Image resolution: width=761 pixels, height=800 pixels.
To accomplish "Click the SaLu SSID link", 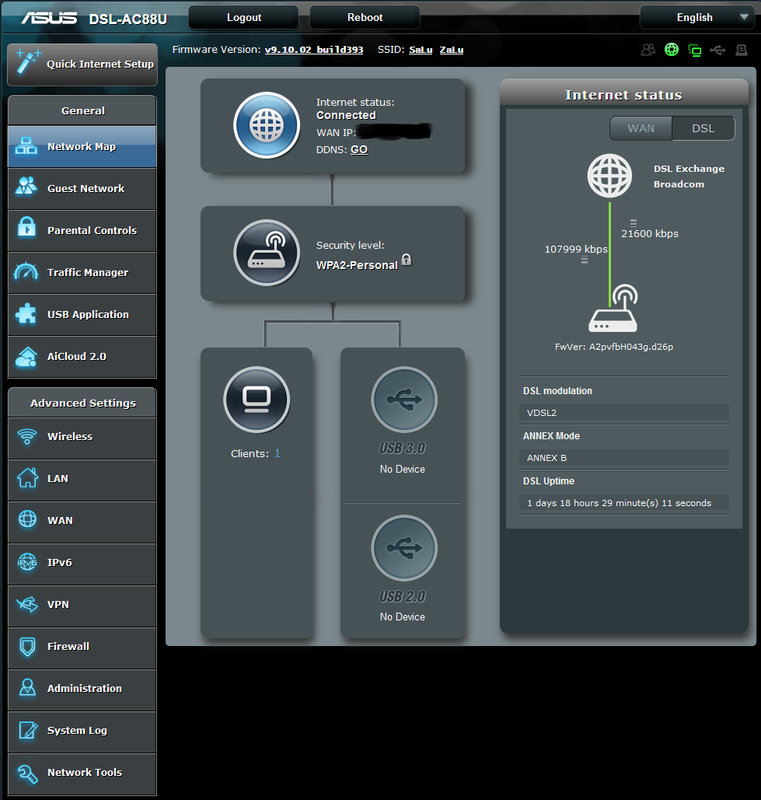I will (421, 50).
